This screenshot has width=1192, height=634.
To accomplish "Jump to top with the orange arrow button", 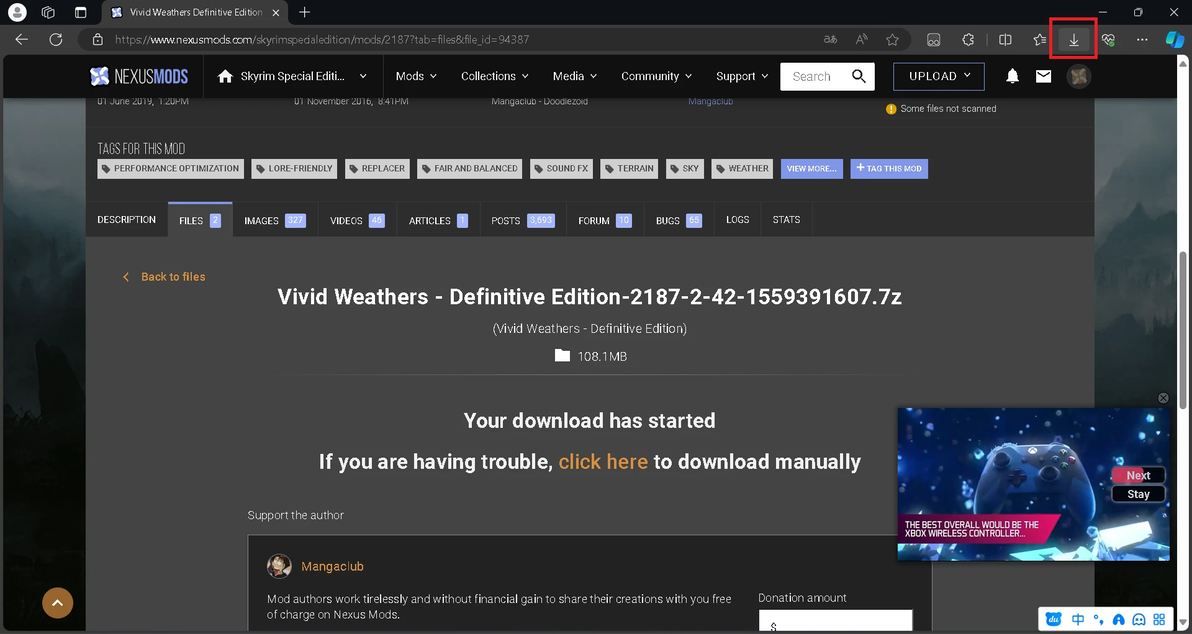I will tap(58, 603).
